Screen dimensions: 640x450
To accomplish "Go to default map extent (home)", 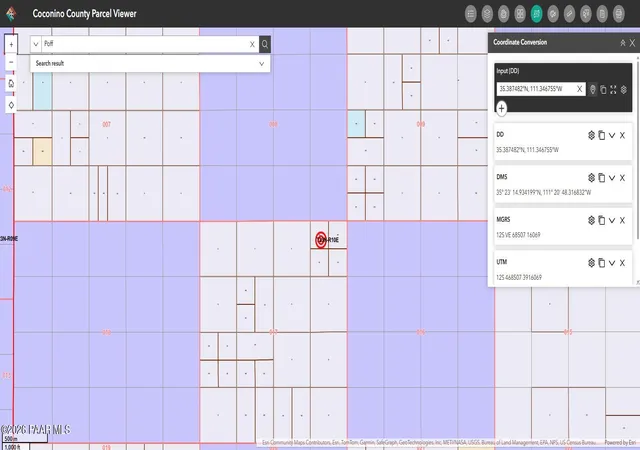I will click(11, 84).
